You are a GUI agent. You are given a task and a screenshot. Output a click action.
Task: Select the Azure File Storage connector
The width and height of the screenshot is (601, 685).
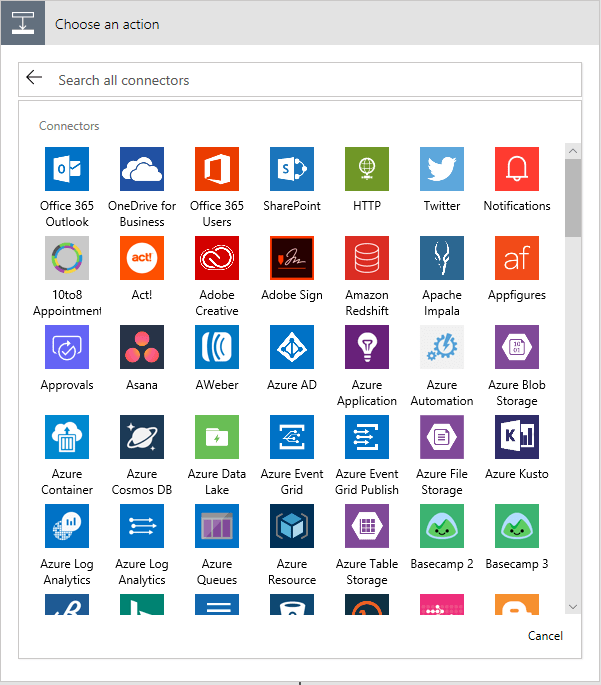coord(442,437)
